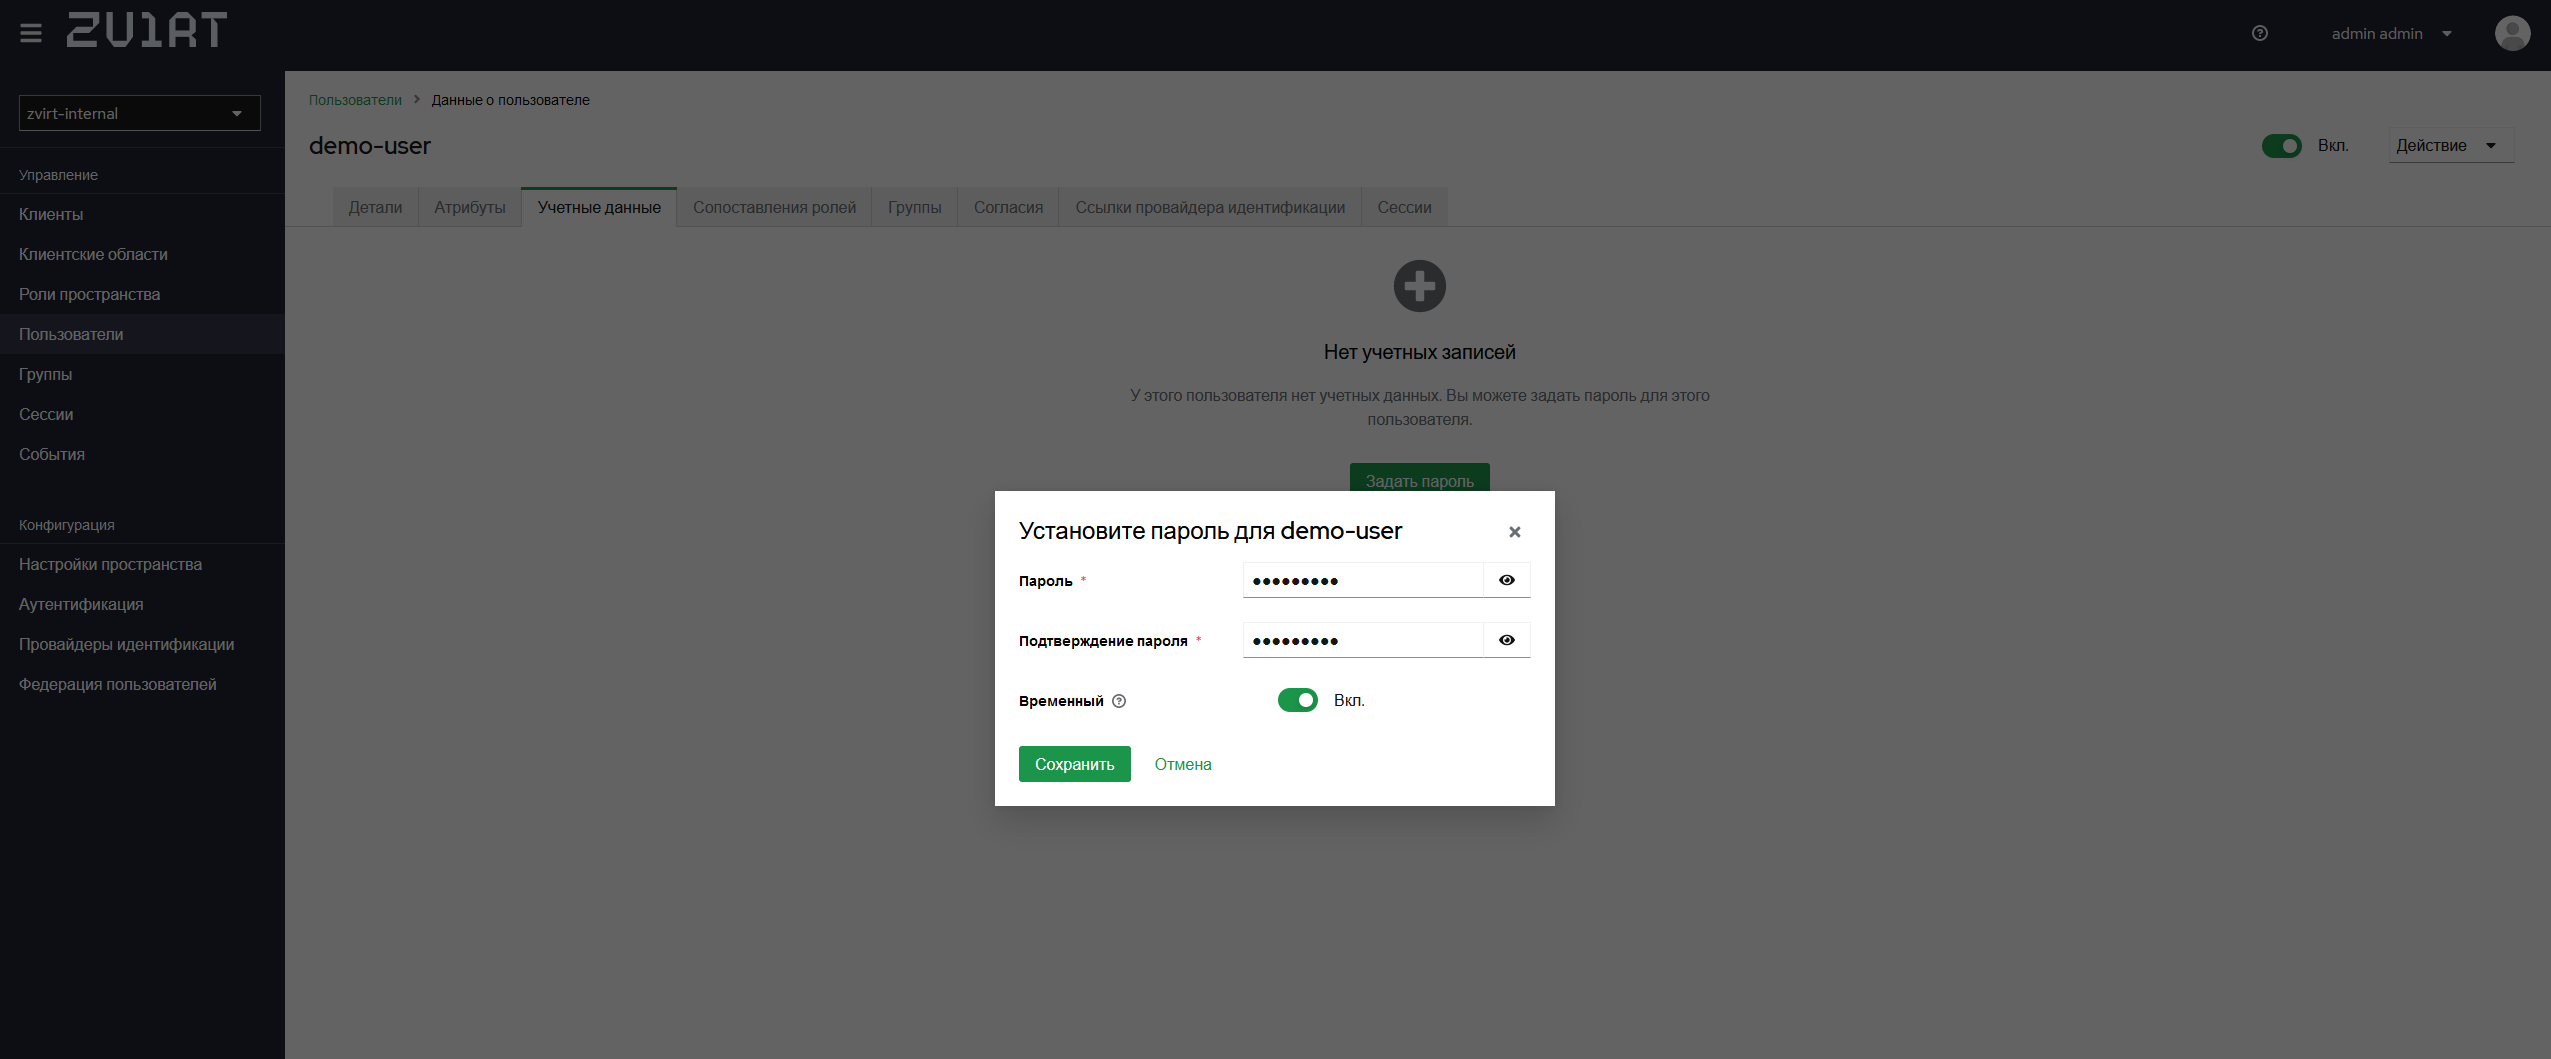2551x1059 pixels.
Task: Close the set password dialog
Action: click(1514, 532)
